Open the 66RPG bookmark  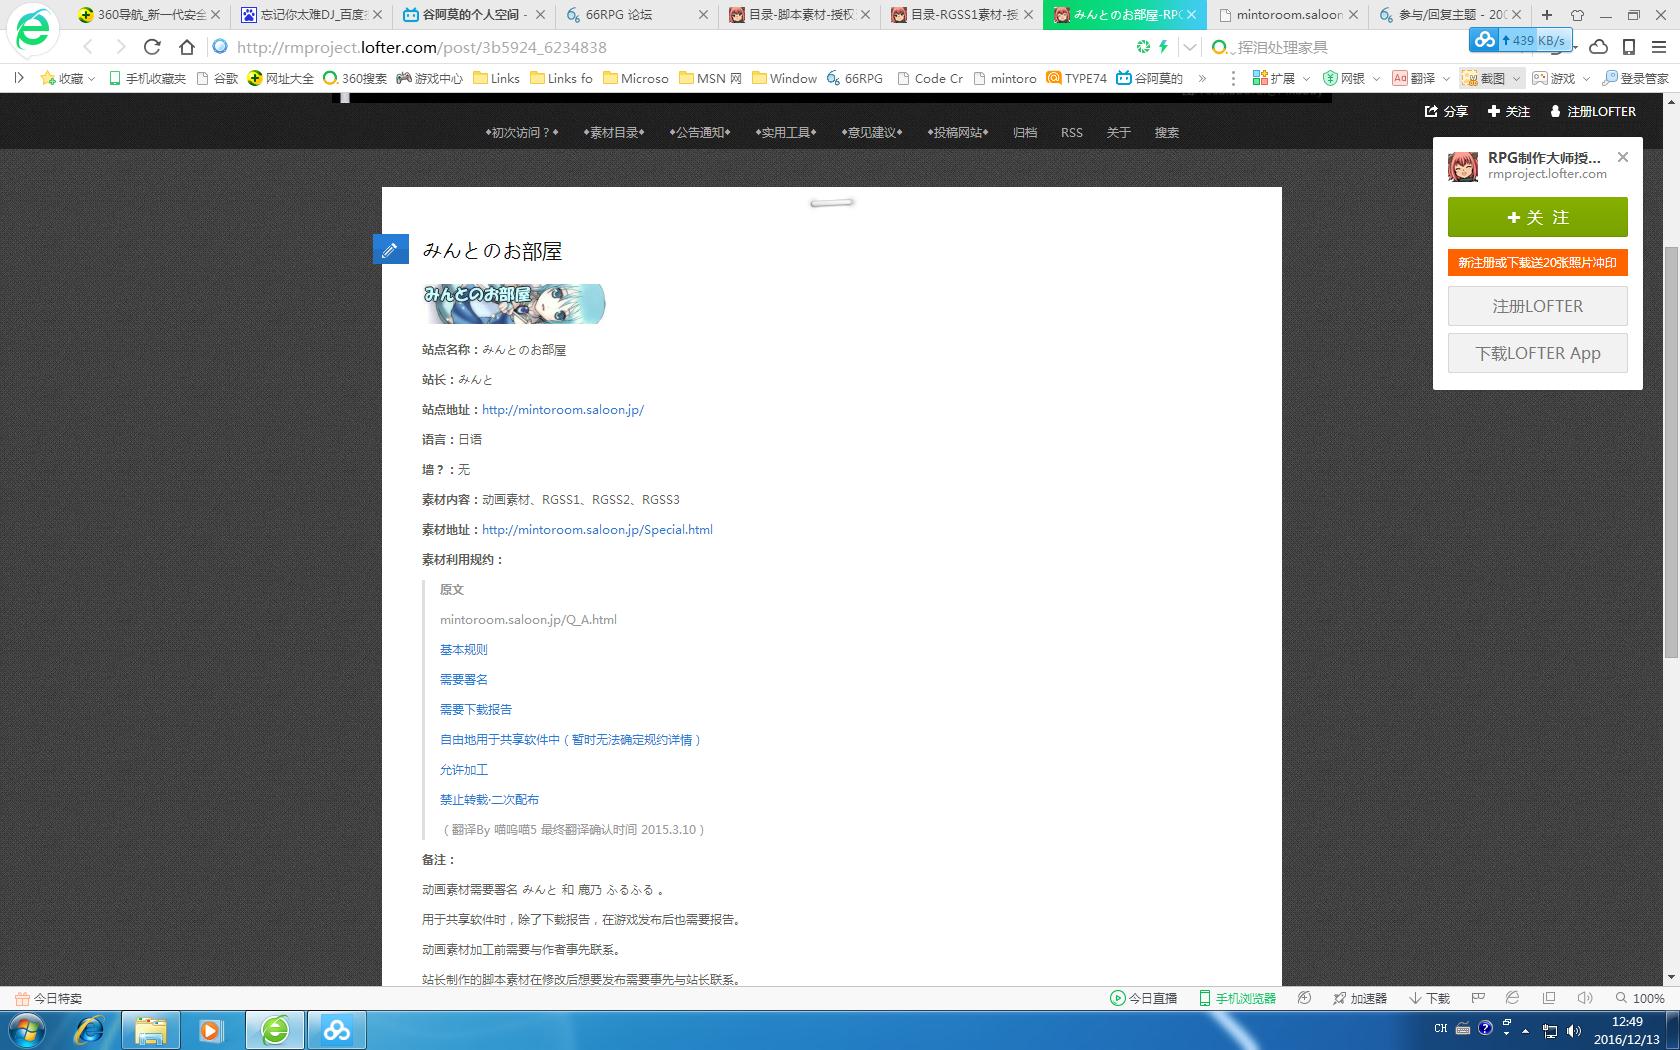point(855,78)
